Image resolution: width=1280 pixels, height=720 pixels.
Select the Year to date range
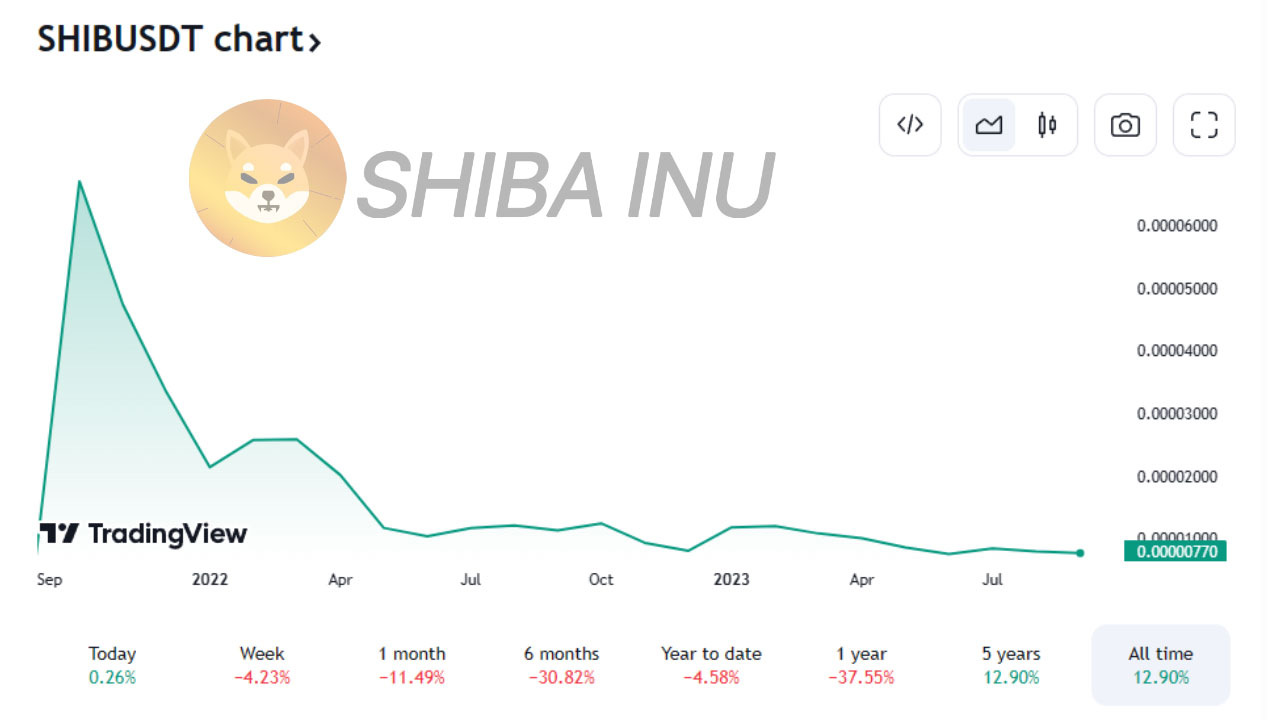click(711, 665)
